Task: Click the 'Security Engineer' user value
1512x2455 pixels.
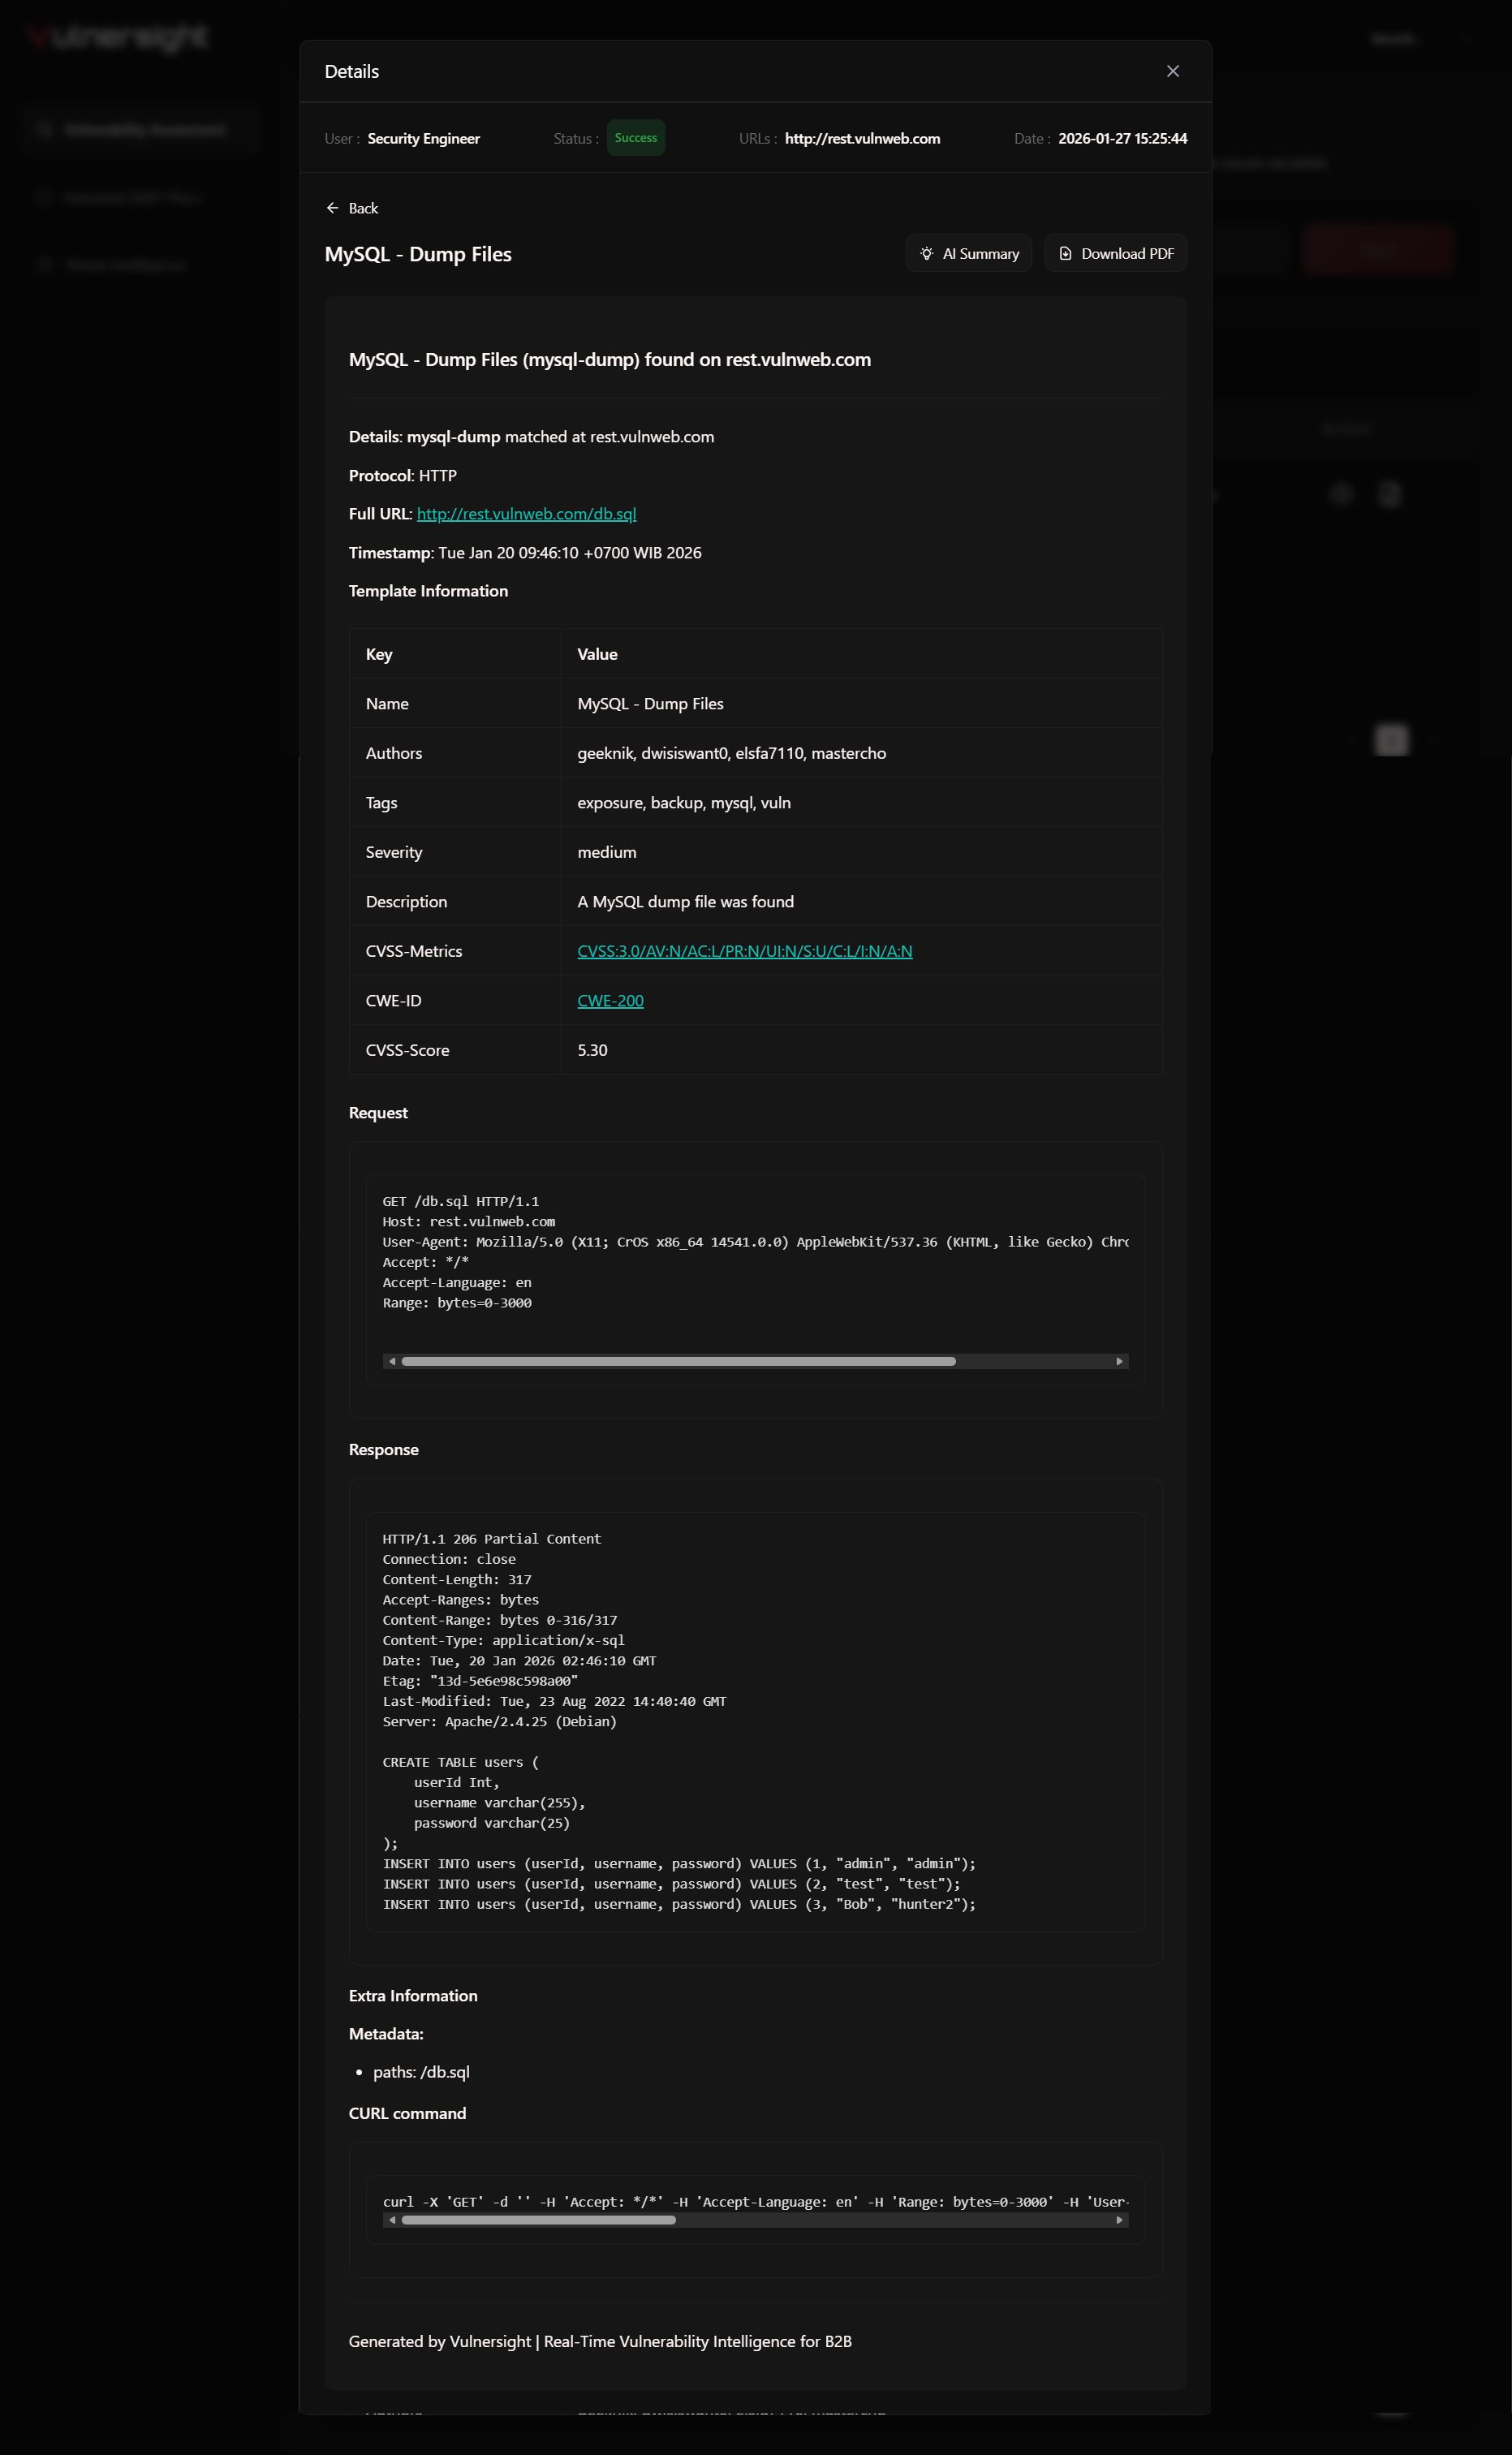Action: tap(423, 138)
